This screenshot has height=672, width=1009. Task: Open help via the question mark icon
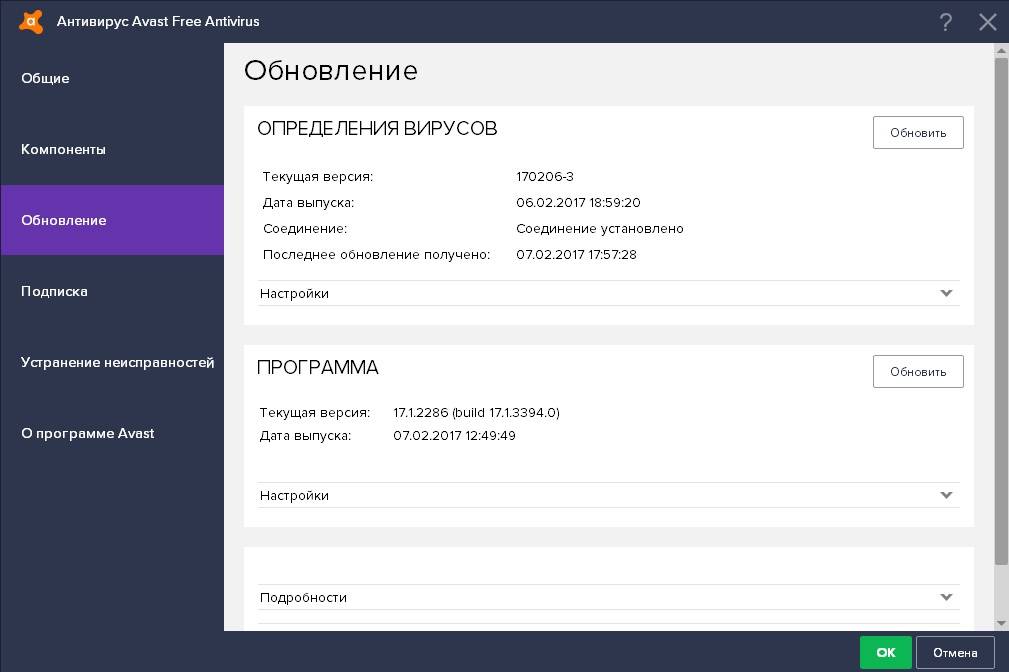coord(945,22)
